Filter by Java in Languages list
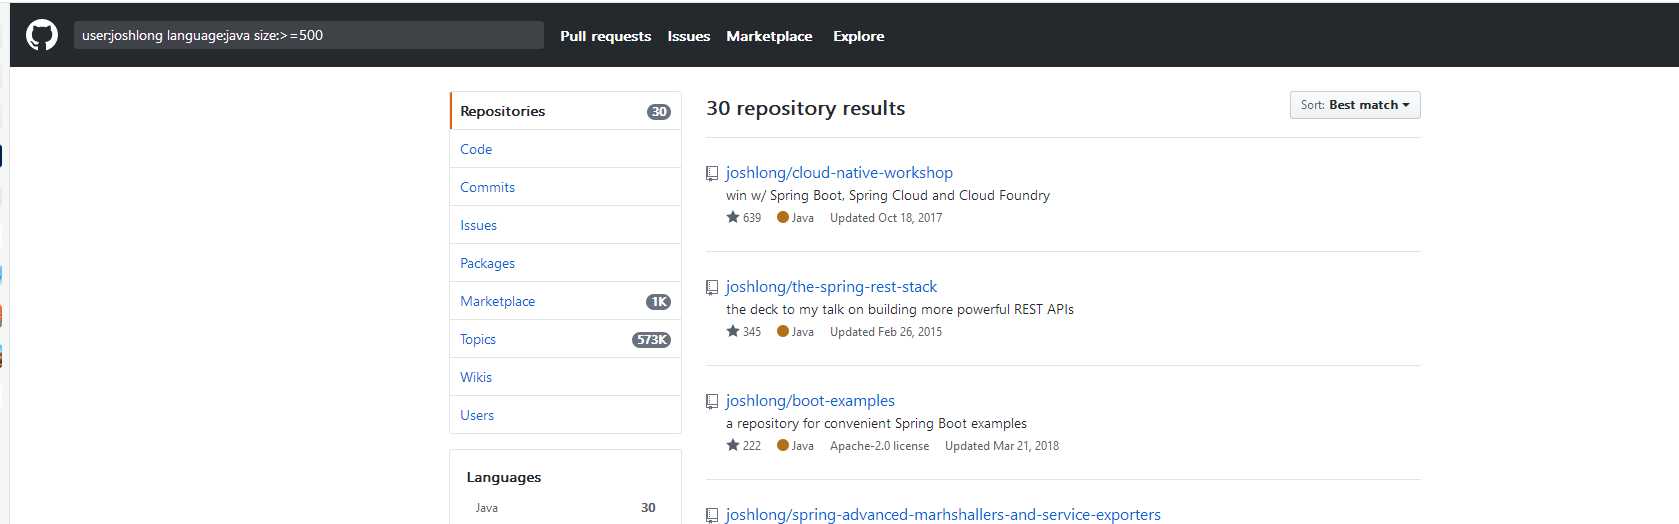 566,508
